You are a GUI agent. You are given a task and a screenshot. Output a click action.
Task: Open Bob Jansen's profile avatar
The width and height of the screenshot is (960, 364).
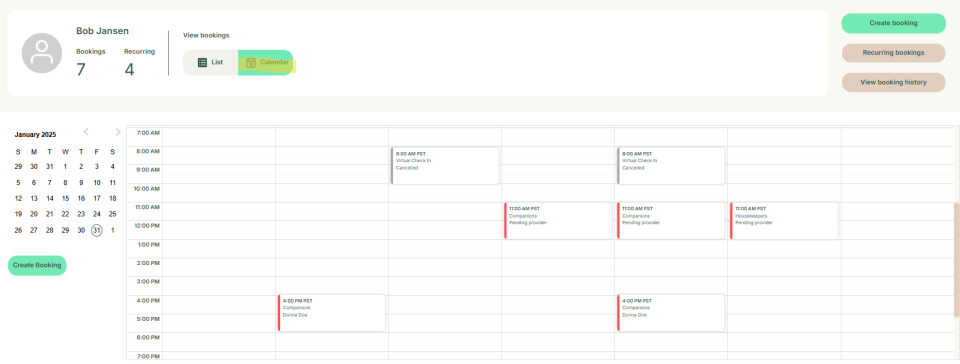click(x=42, y=53)
